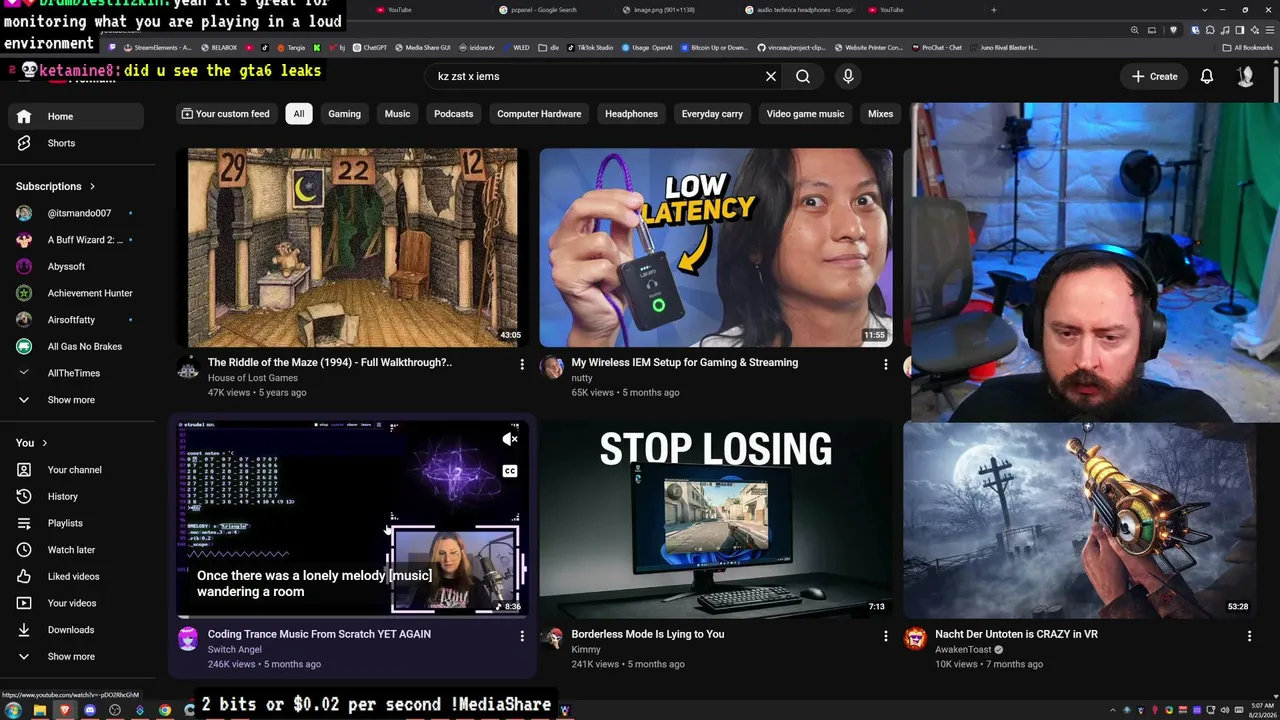The height and width of the screenshot is (720, 1280).
Task: Open more options for The Riddle of the Maze video
Action: point(521,364)
